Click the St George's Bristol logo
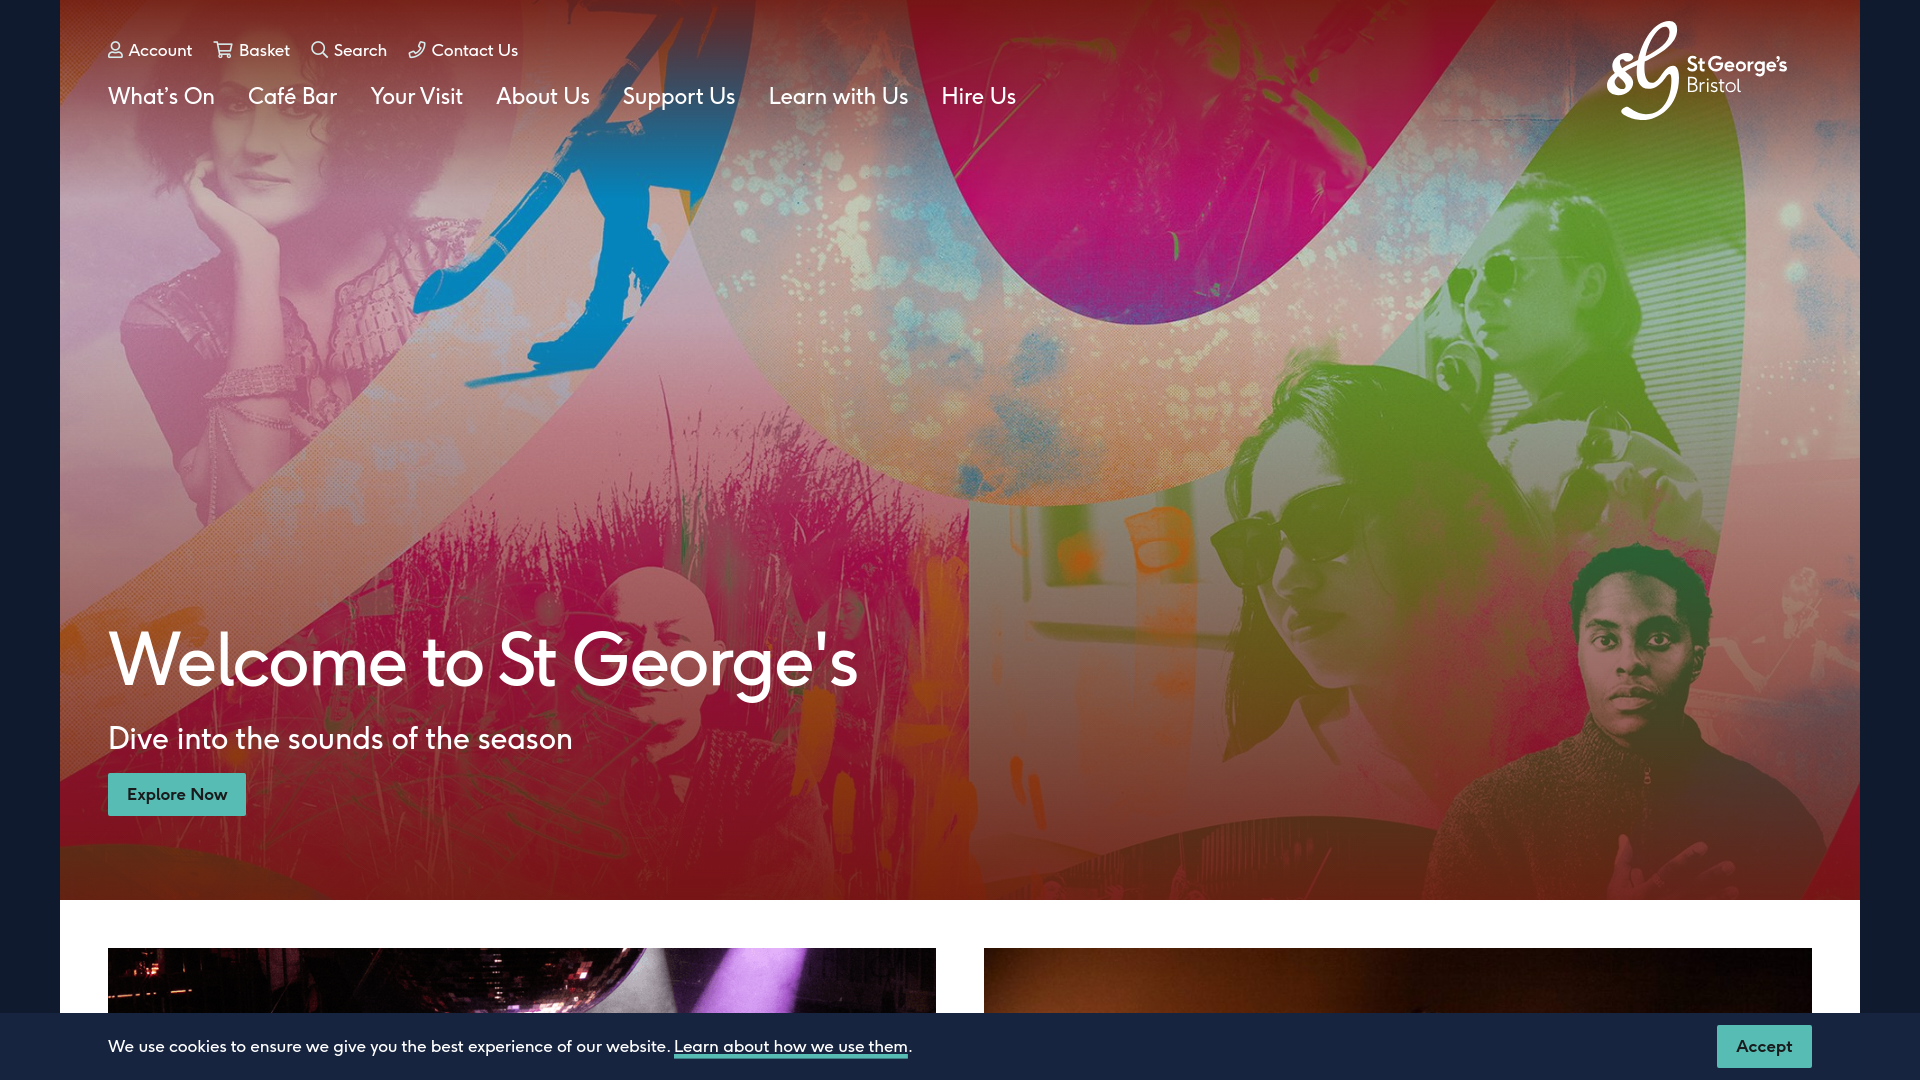This screenshot has height=1080, width=1920. 1697,71
